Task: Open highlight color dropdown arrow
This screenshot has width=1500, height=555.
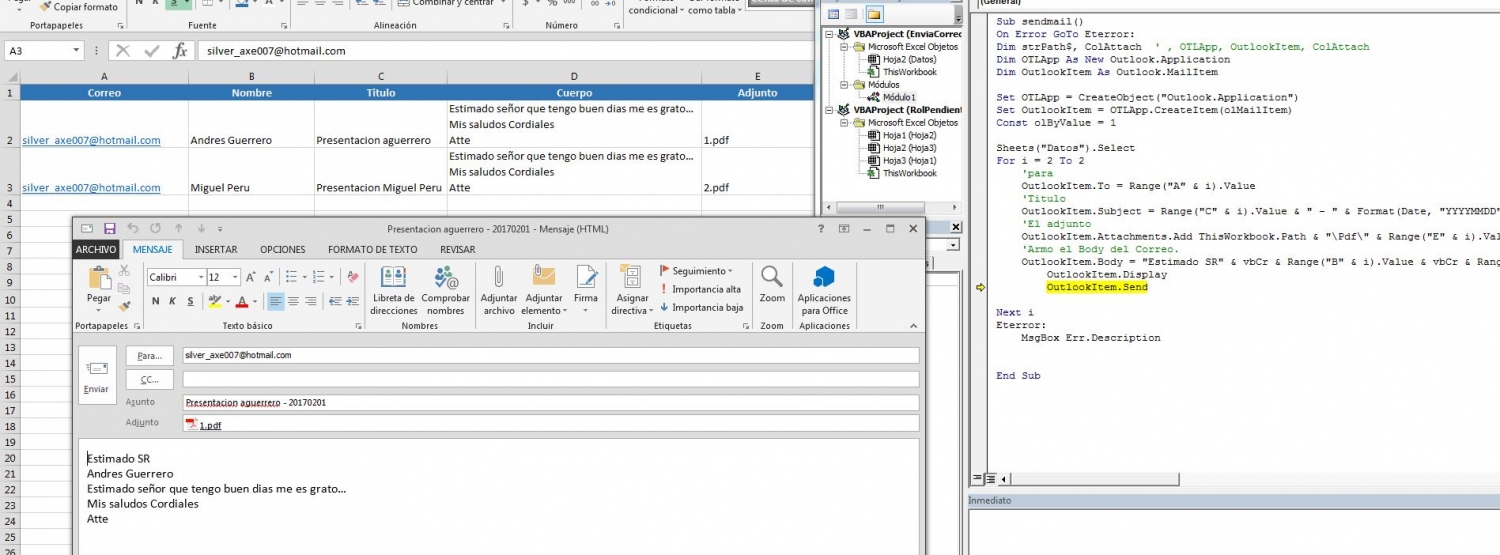Action: click(227, 301)
